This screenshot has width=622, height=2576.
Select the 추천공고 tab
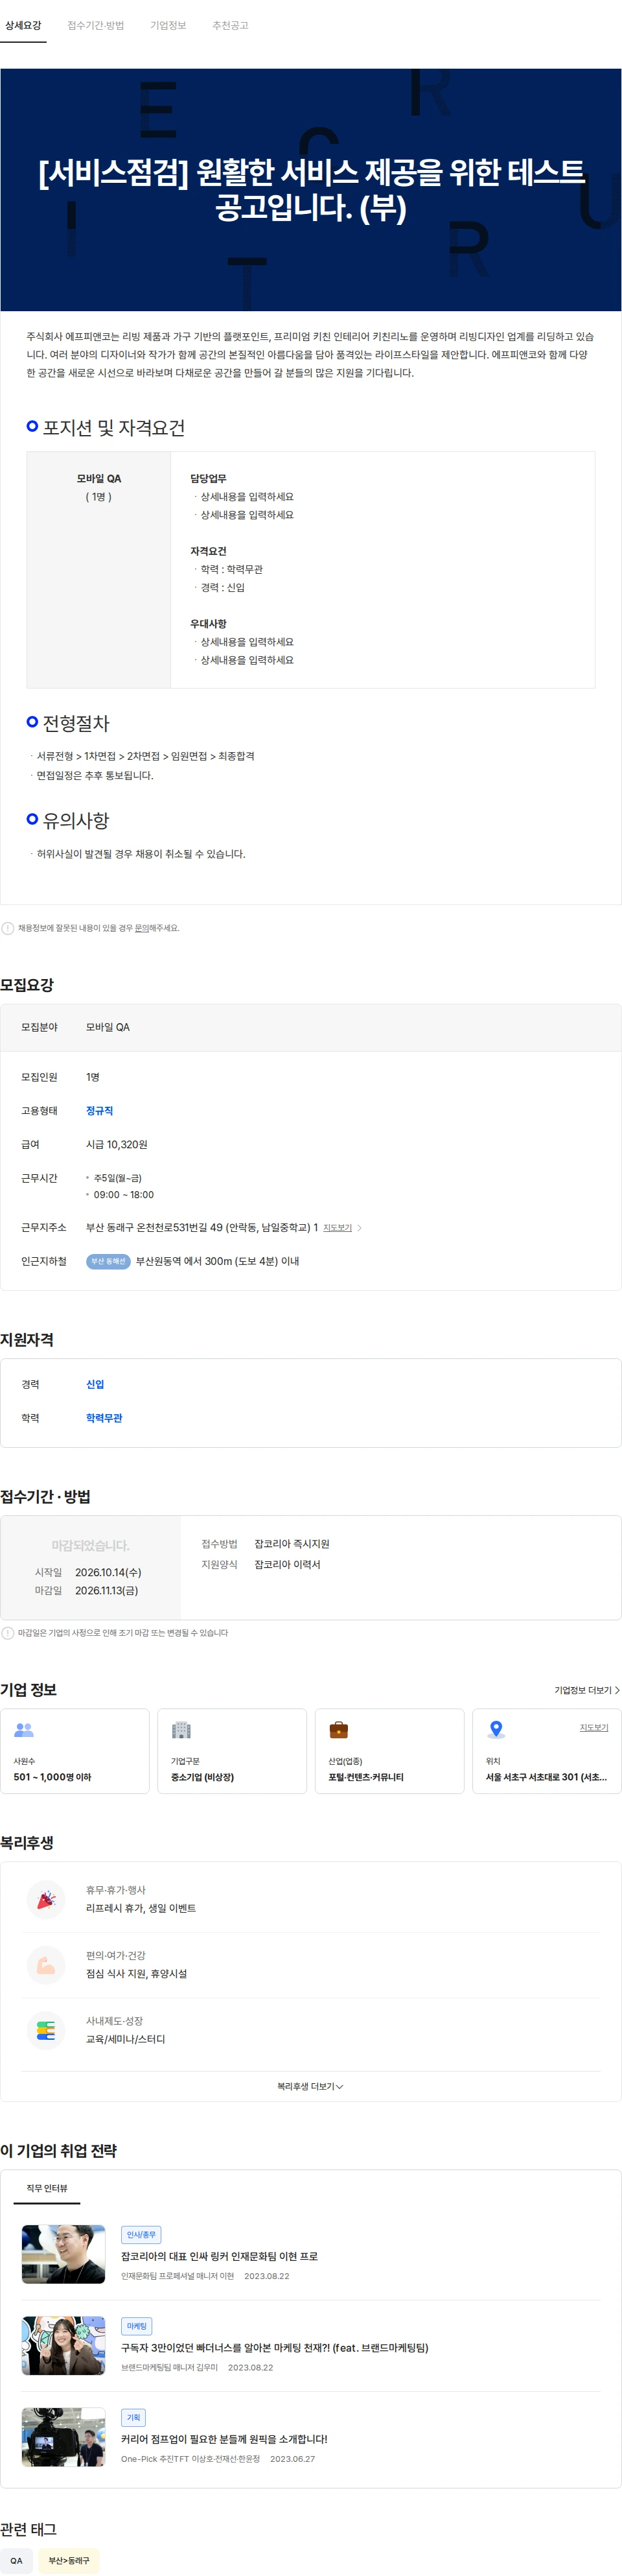click(x=230, y=25)
